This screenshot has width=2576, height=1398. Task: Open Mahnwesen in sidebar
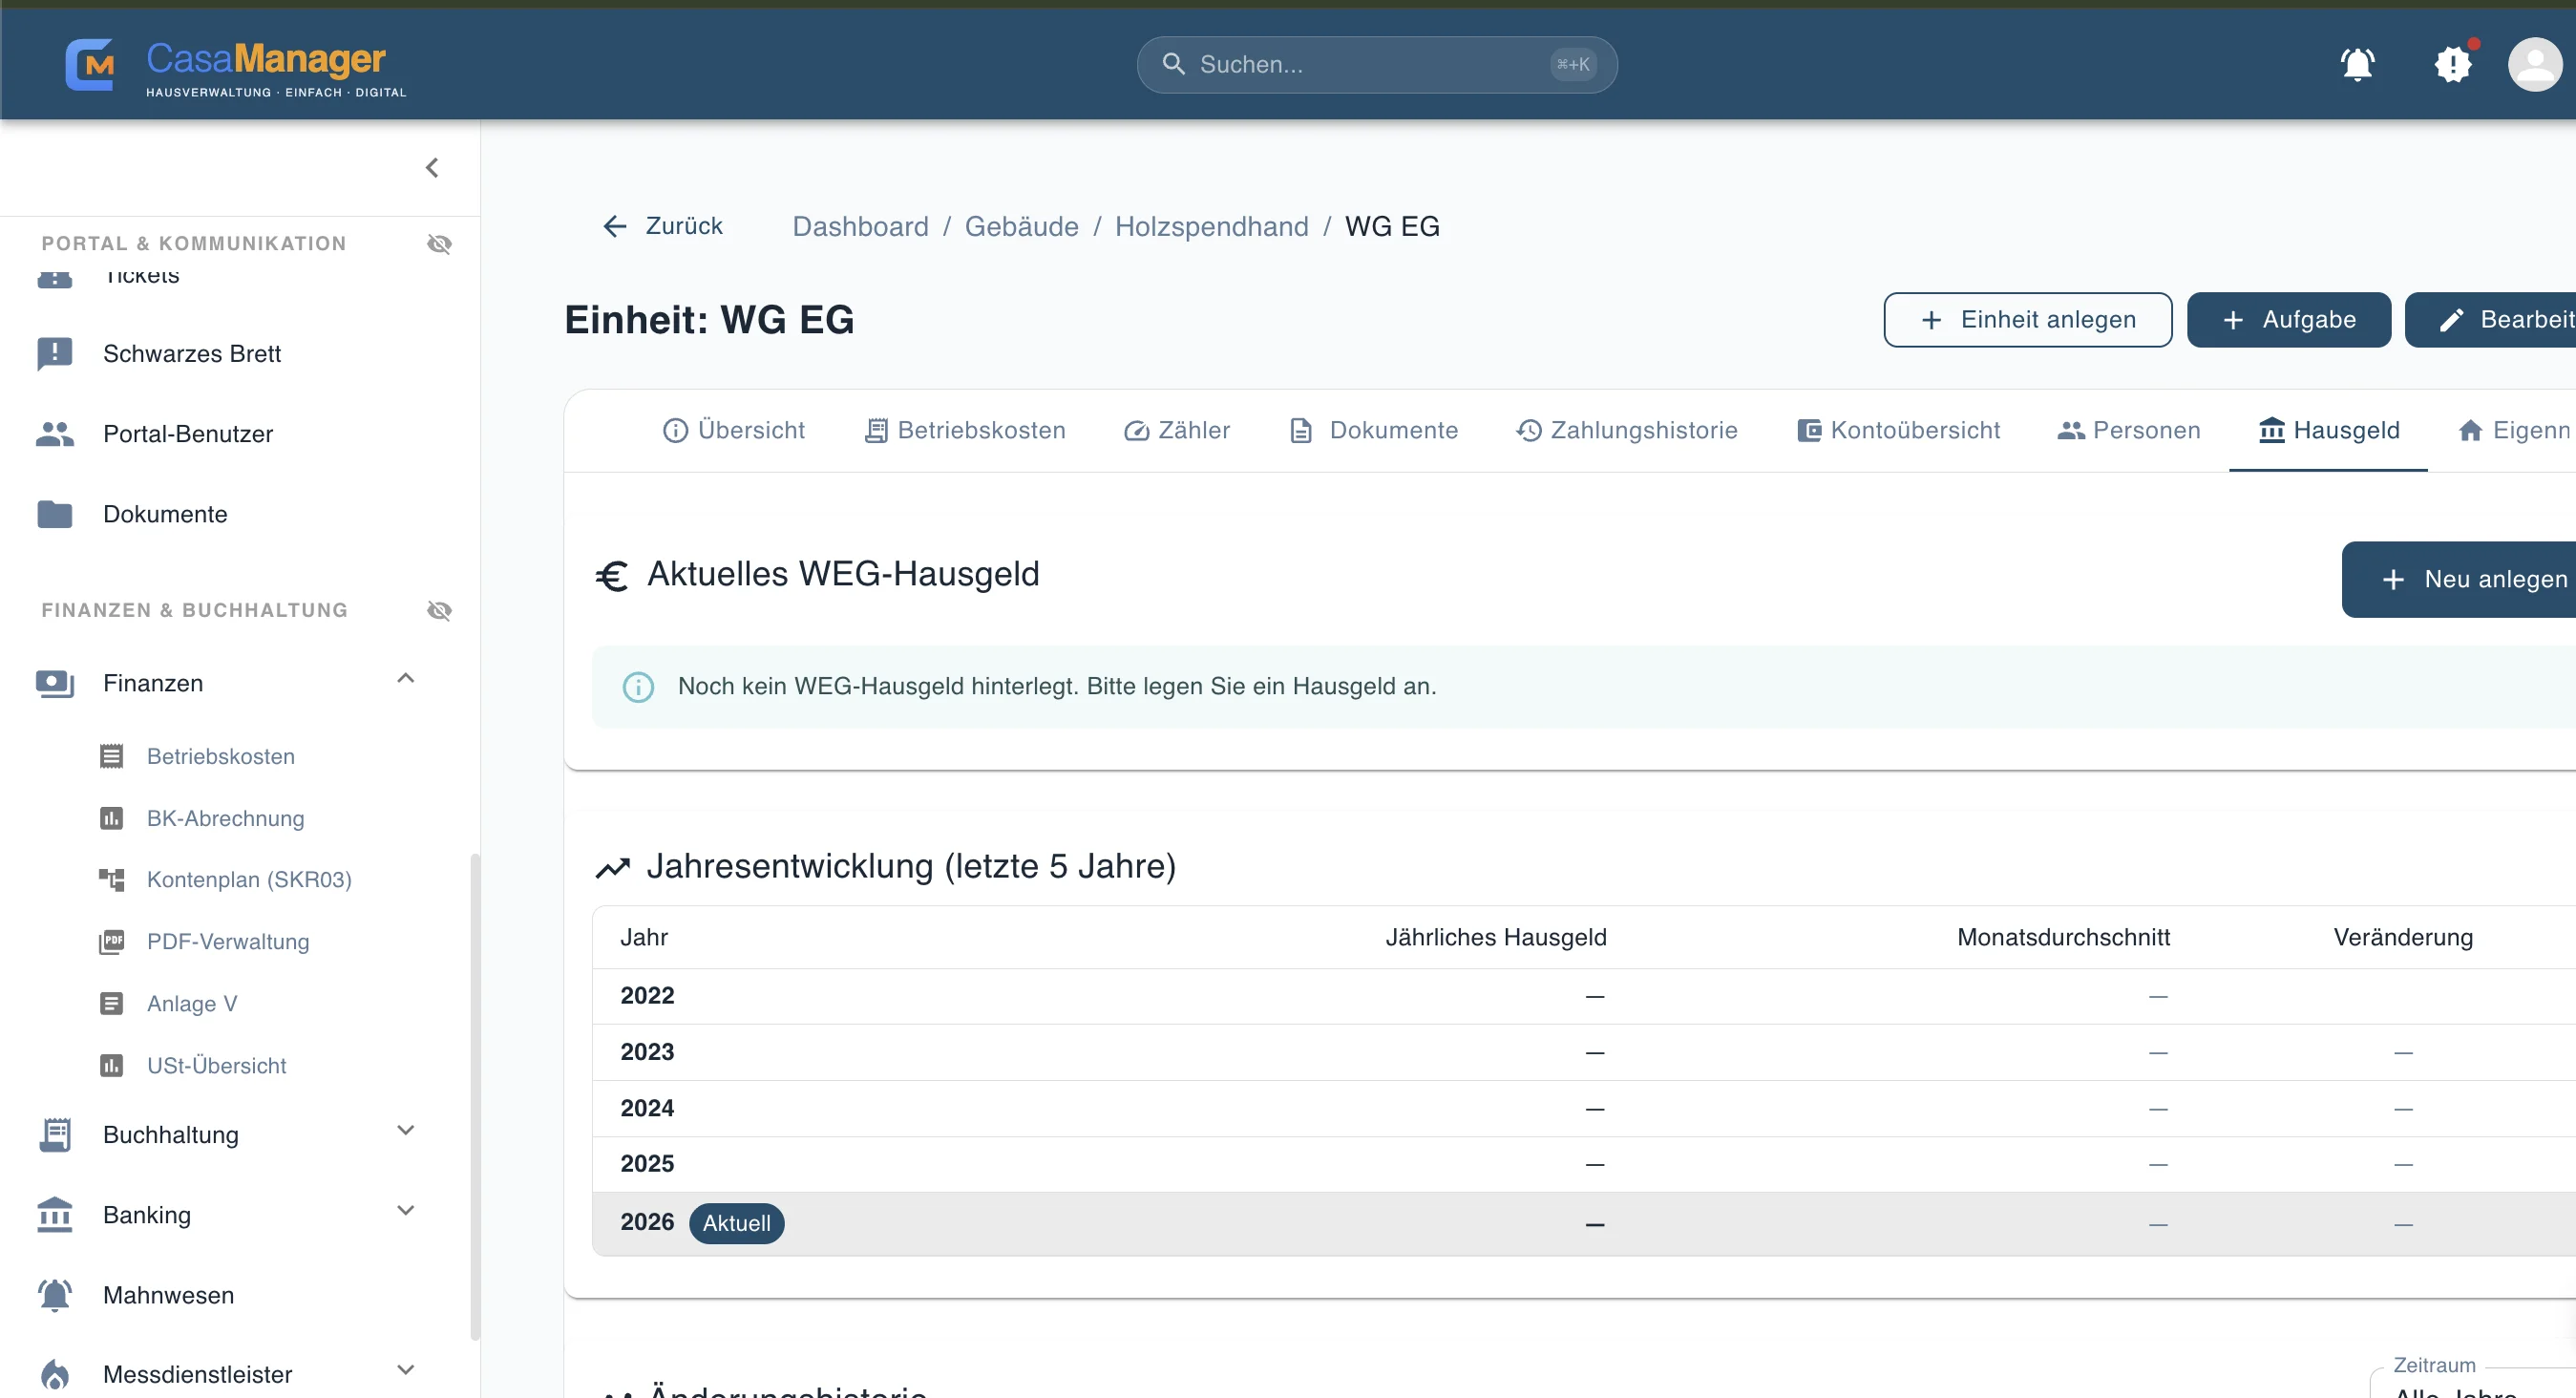click(x=168, y=1296)
